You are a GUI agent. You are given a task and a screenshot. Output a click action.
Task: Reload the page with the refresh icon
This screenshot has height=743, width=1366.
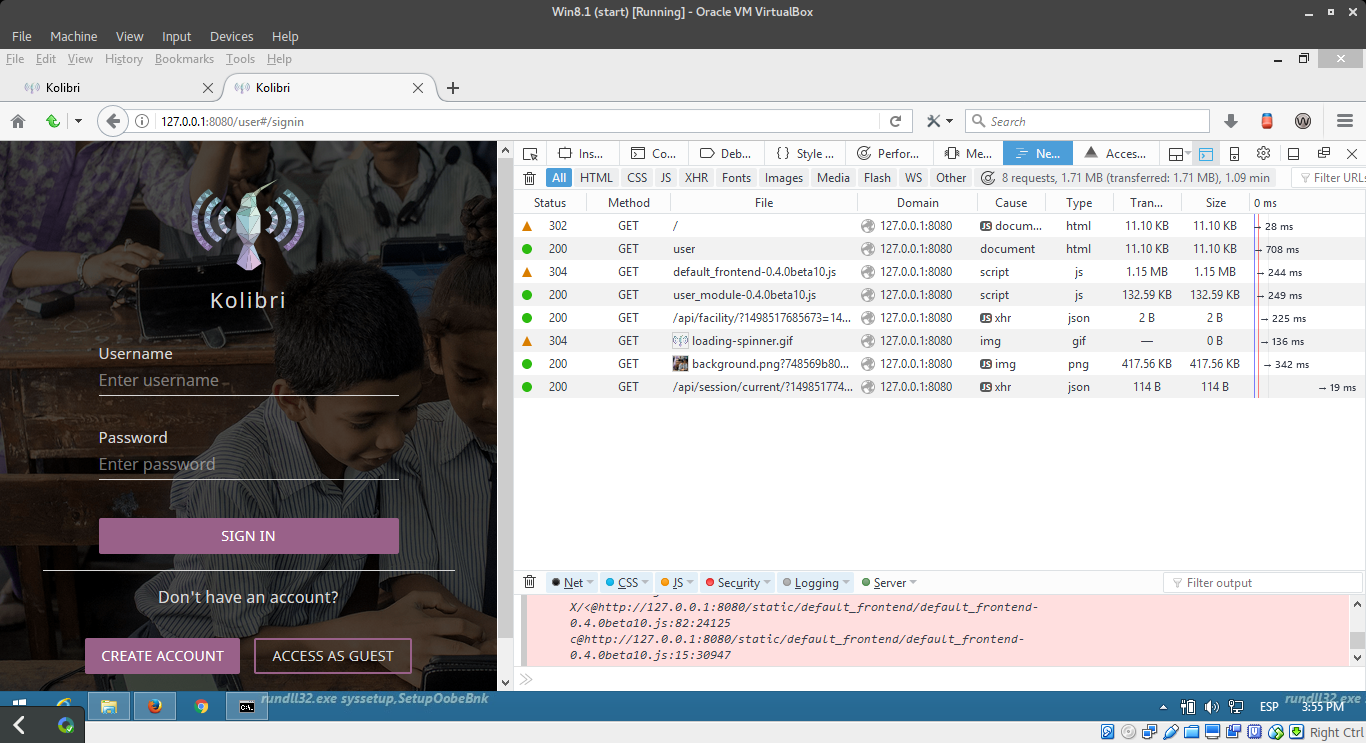pos(895,121)
